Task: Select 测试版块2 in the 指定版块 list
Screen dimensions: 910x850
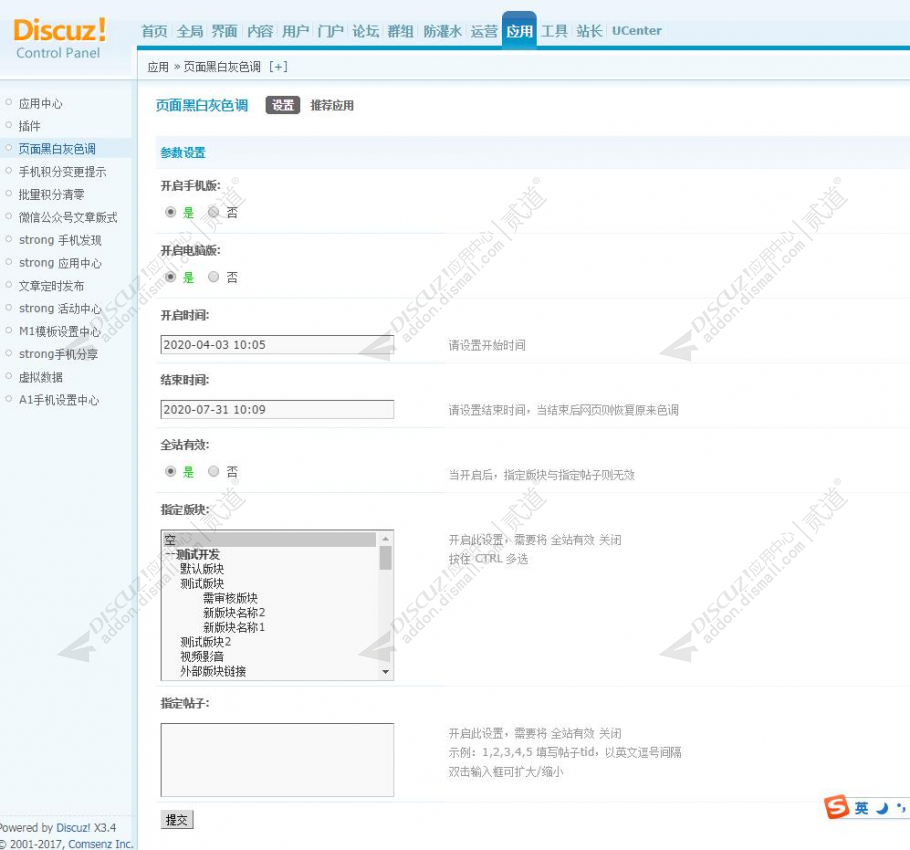Action: point(270,642)
